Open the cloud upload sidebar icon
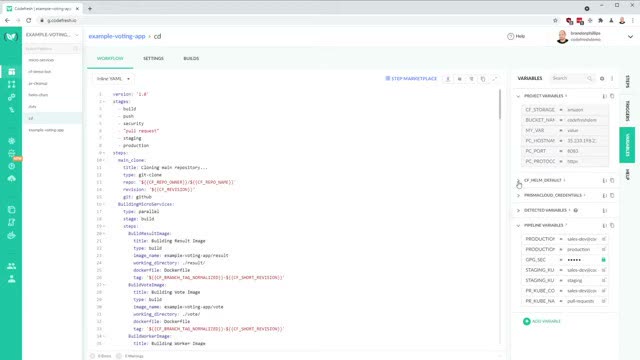 click(x=11, y=178)
